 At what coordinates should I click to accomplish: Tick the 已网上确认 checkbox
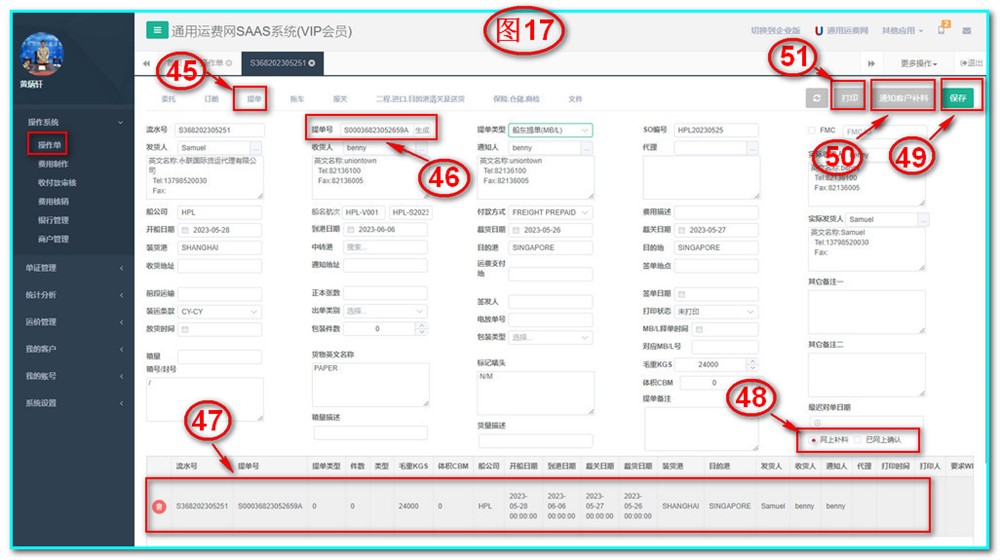857,440
